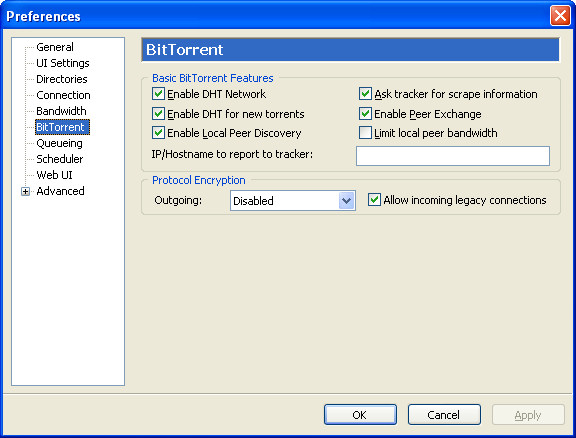Open the Outgoing encryption dropdown
The height and width of the screenshot is (438, 576).
point(293,201)
